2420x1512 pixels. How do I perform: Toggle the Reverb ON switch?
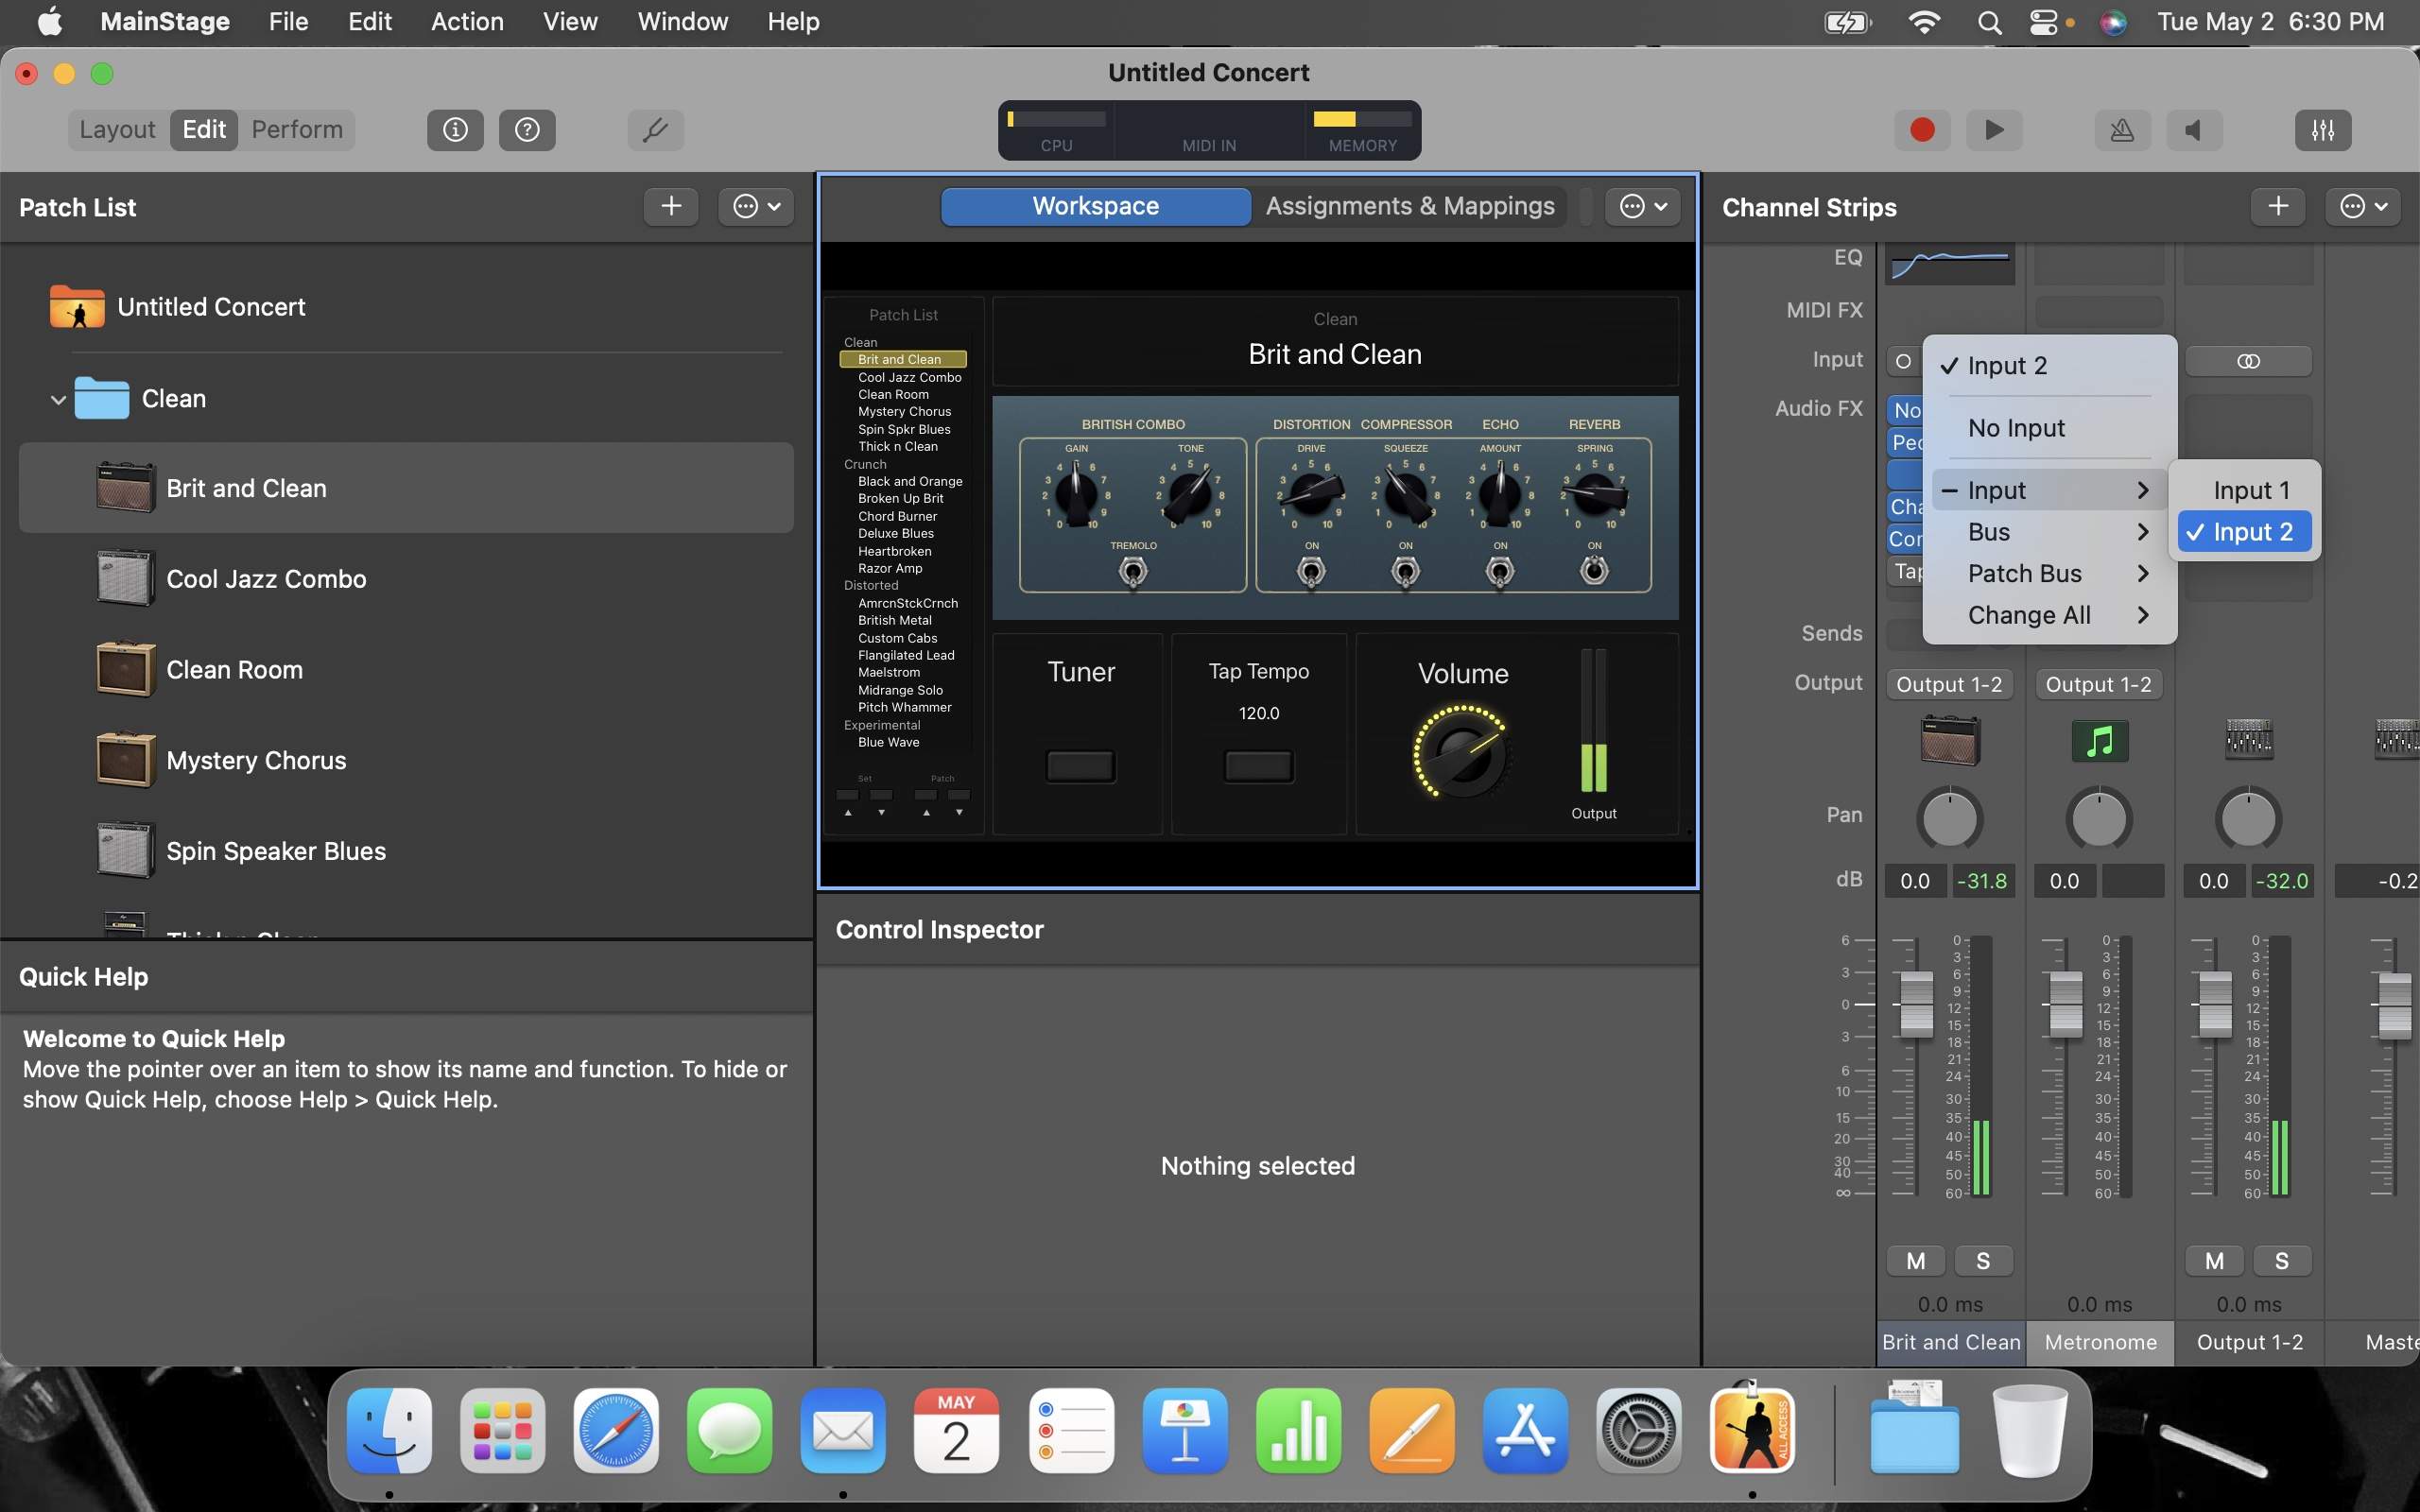[1594, 570]
